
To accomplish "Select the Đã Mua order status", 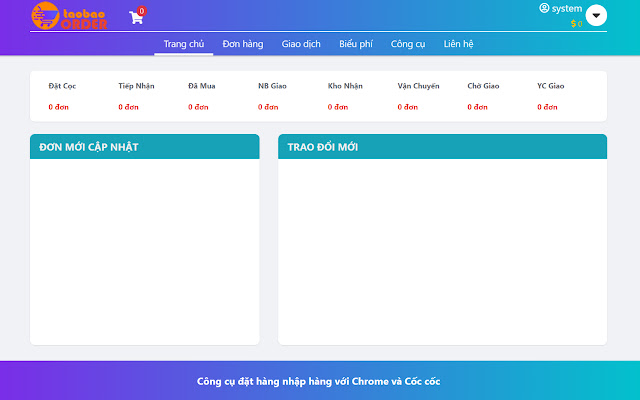I will [x=202, y=86].
